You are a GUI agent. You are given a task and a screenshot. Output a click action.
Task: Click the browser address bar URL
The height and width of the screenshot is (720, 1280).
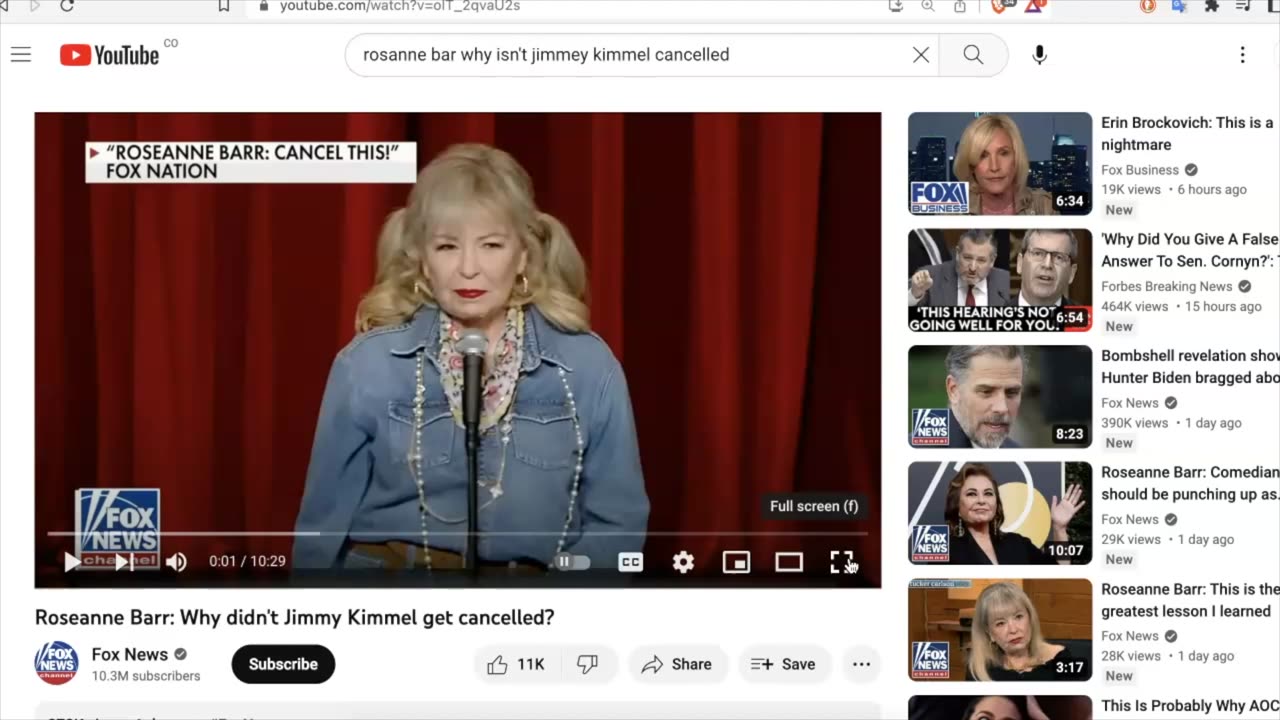click(x=400, y=6)
